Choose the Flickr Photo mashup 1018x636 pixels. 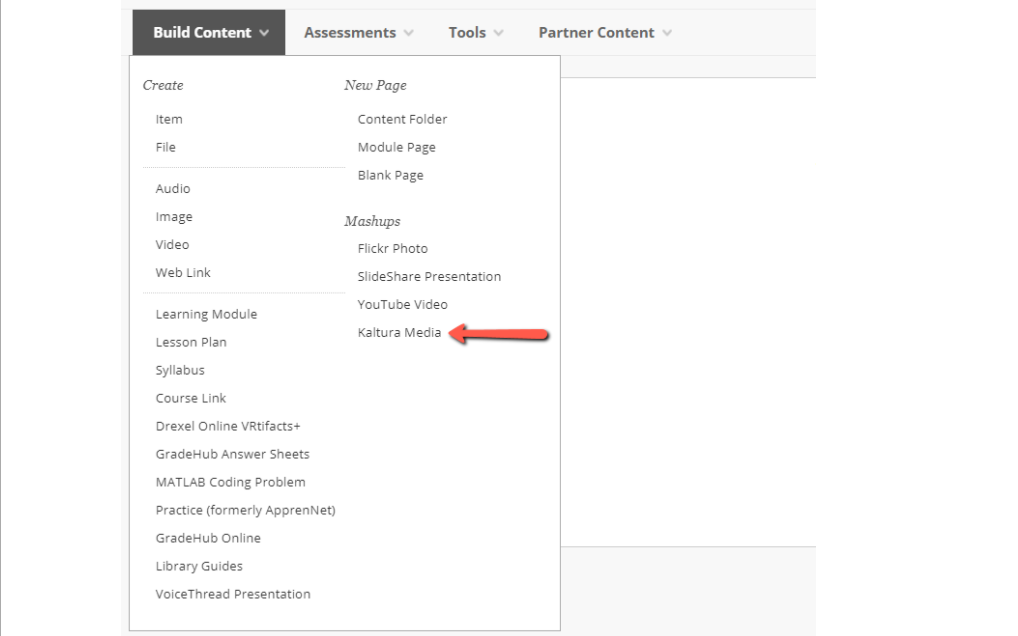393,249
